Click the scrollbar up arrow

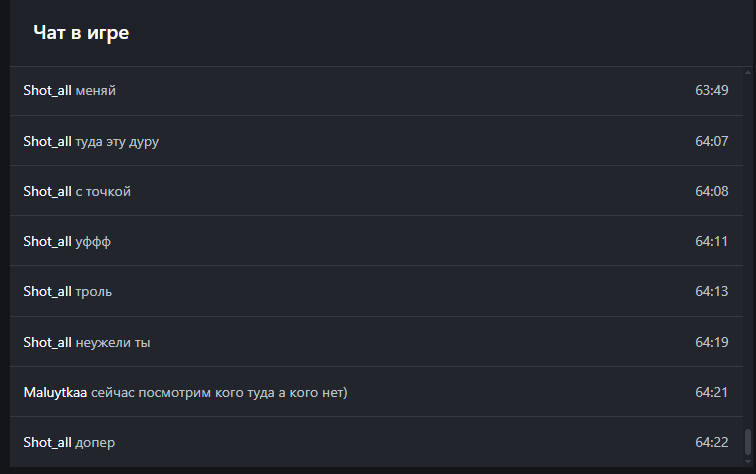point(748,73)
